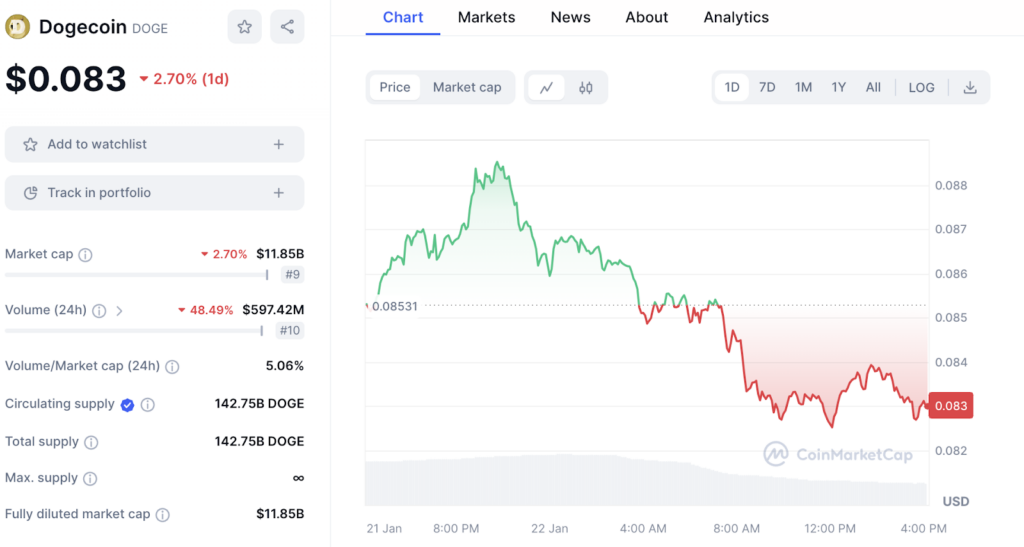Click the 0.083 current price chart label
This screenshot has height=547, width=1024.
[x=950, y=406]
